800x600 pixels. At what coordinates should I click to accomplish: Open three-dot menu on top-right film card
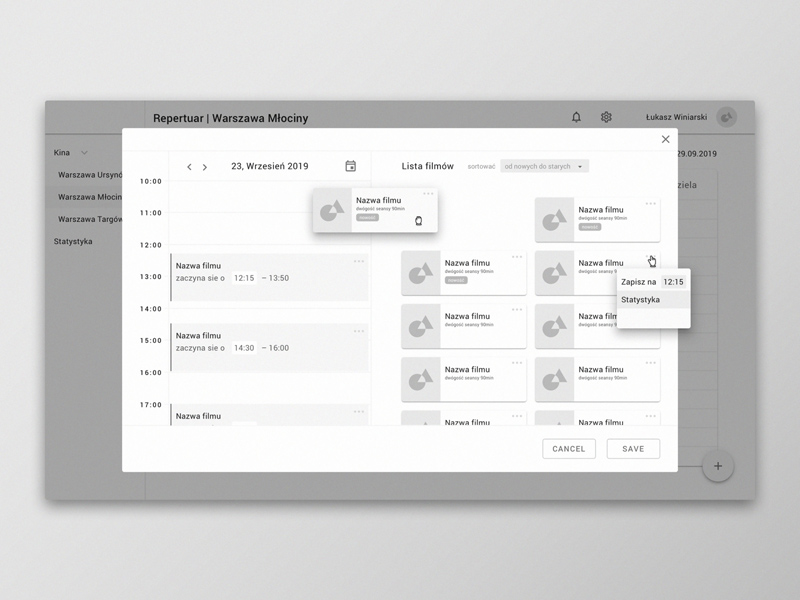[651, 204]
